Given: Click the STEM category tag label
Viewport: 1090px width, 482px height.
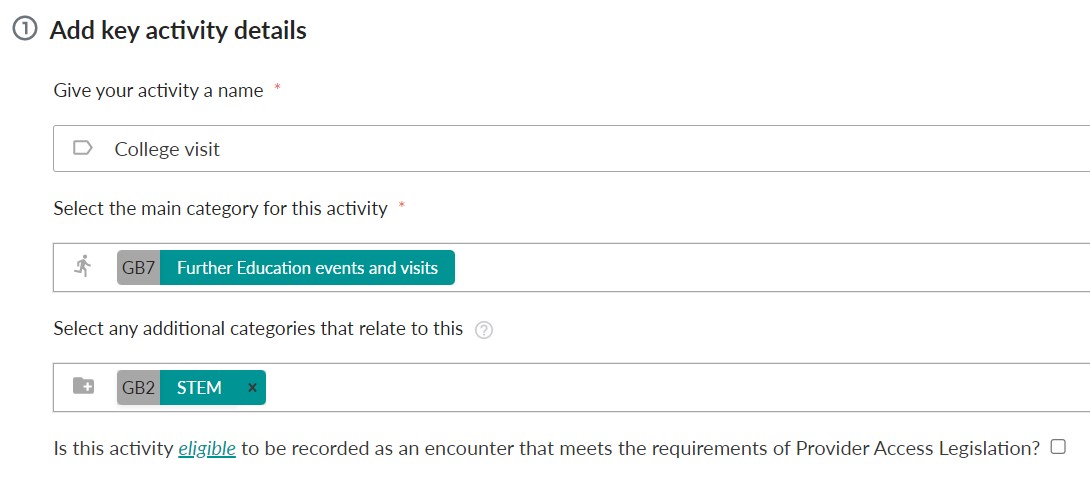Looking at the screenshot, I should click(x=200, y=387).
